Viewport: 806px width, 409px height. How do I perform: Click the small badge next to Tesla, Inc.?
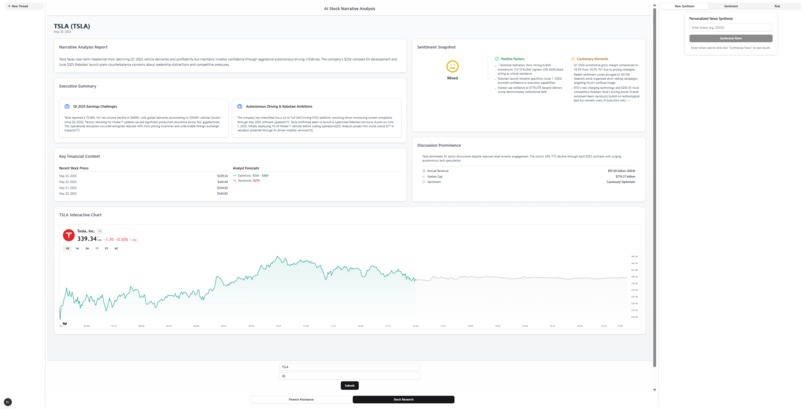[x=100, y=231]
